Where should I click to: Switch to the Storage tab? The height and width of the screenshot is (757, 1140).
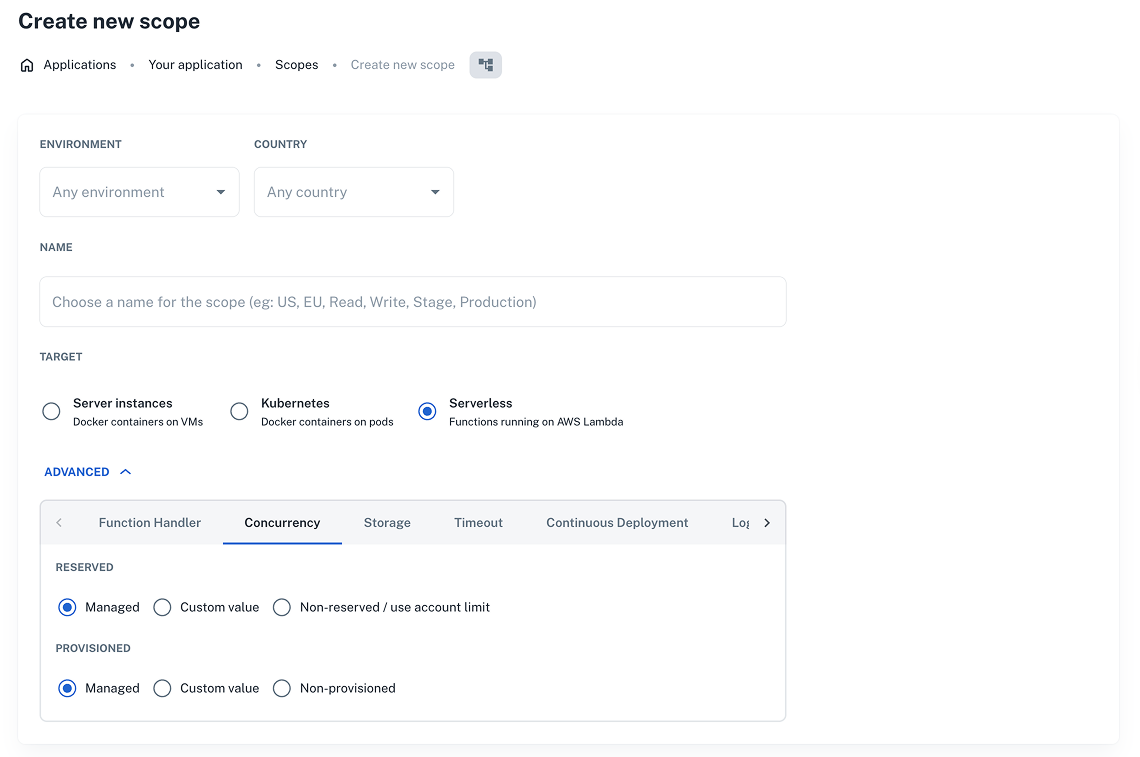(387, 523)
